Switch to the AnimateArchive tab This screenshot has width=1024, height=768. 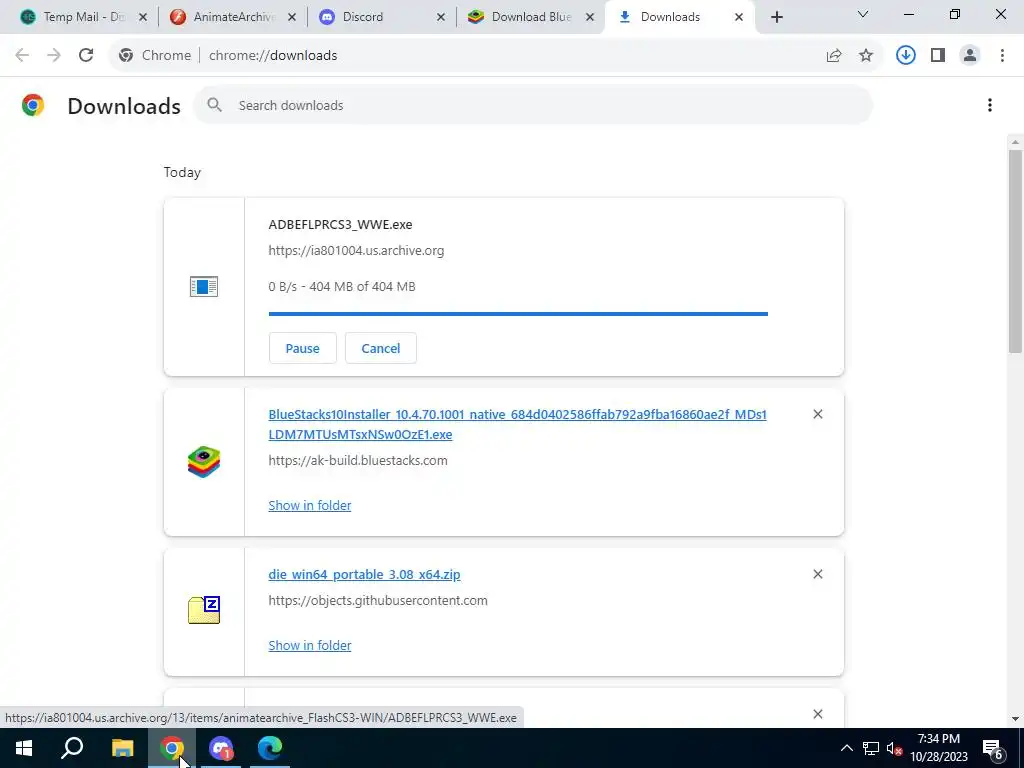[232, 17]
